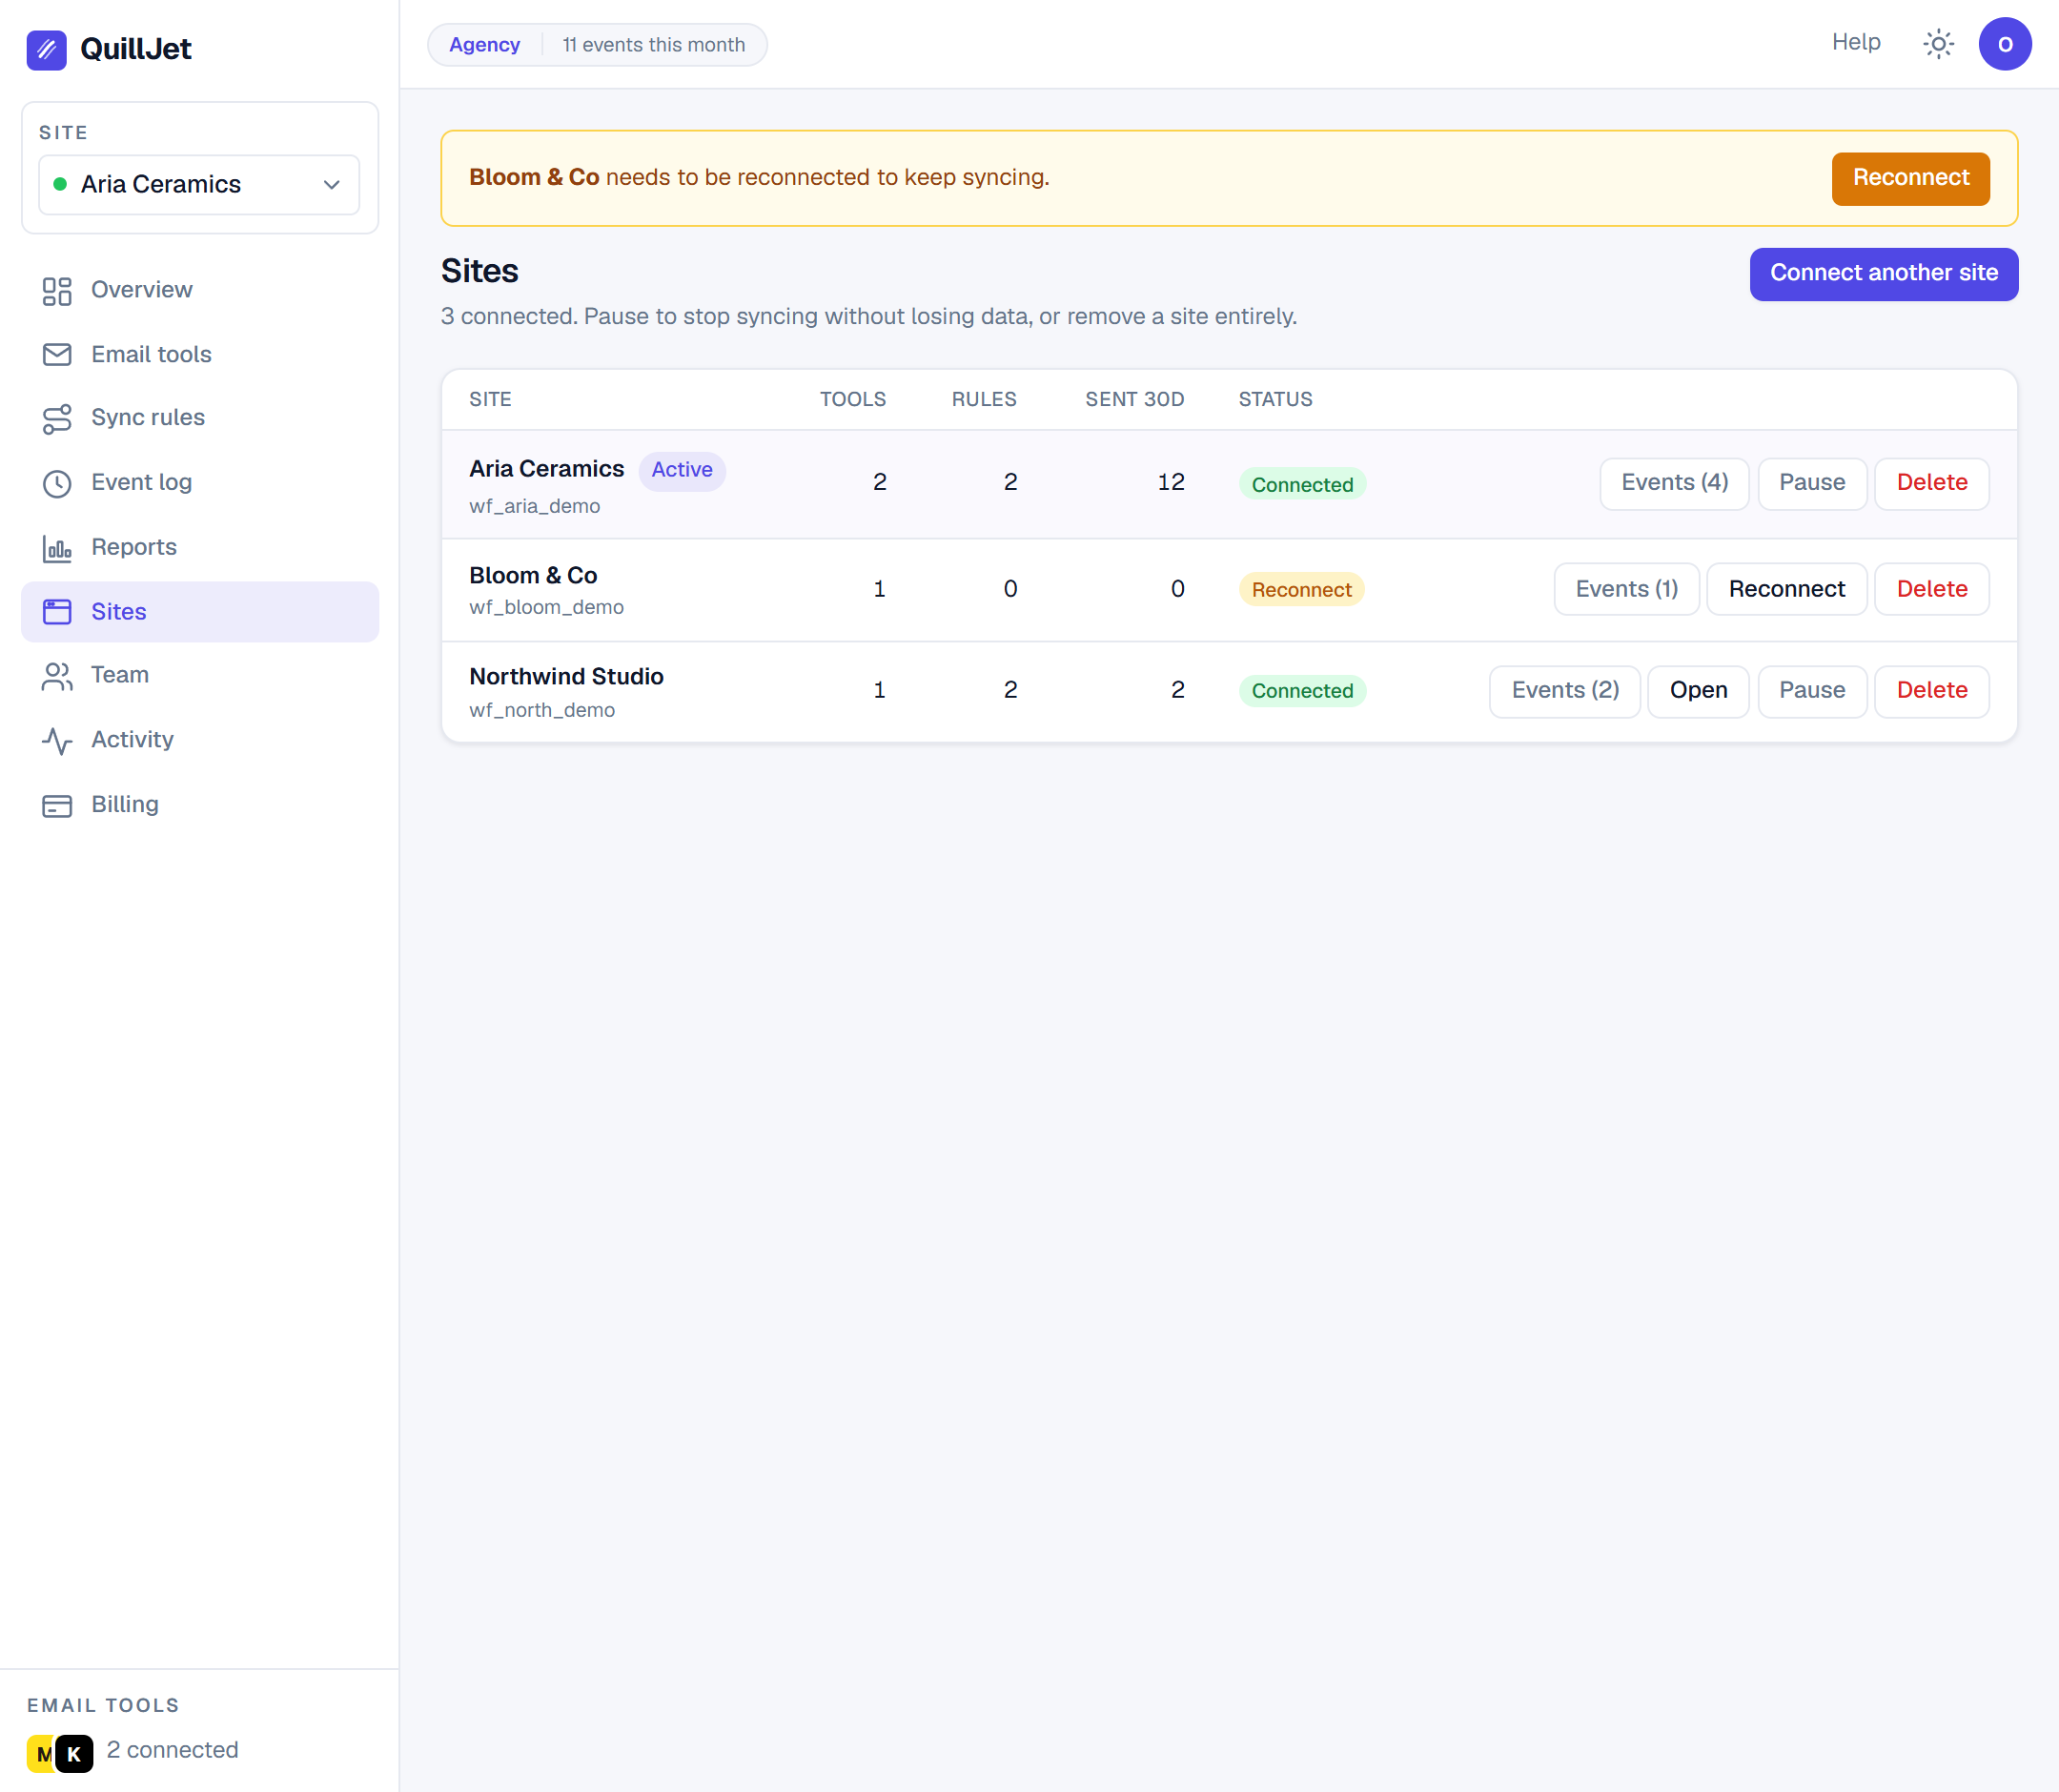
Task: Click the Reconnect status pill for Bloom & Co
Action: click(x=1301, y=590)
